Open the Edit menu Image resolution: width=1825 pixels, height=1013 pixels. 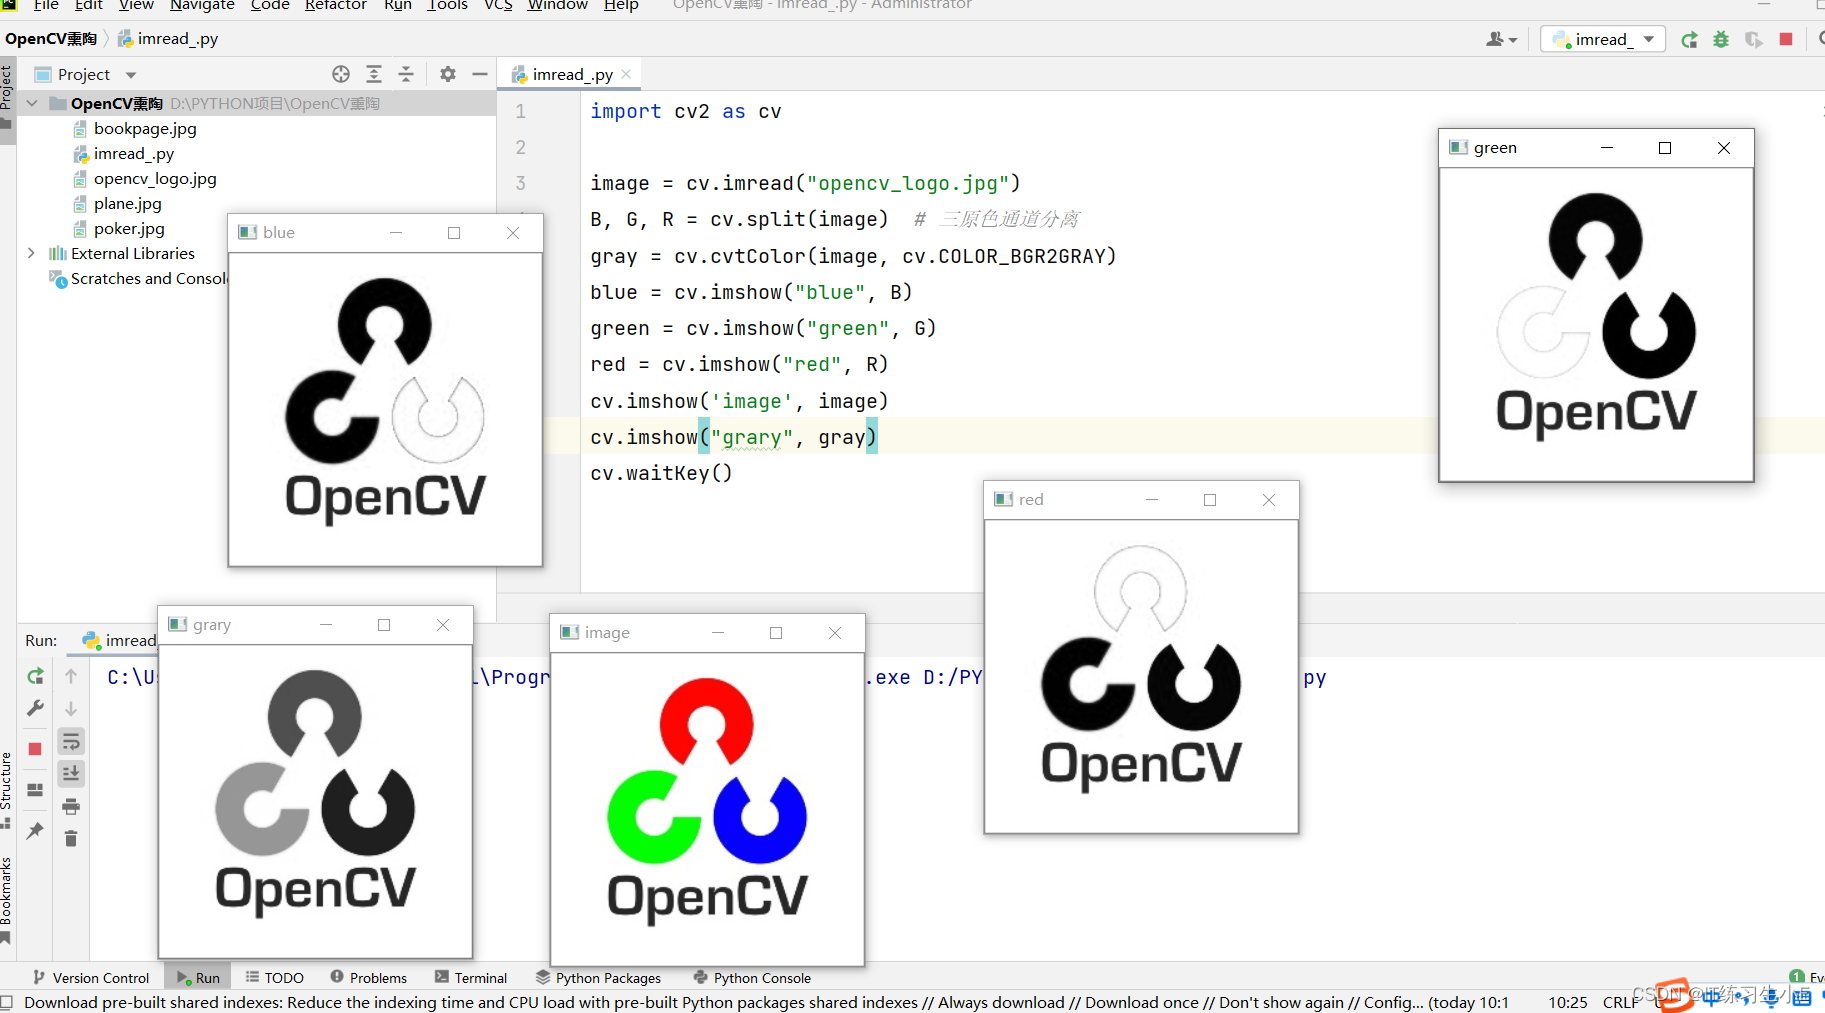(x=88, y=5)
